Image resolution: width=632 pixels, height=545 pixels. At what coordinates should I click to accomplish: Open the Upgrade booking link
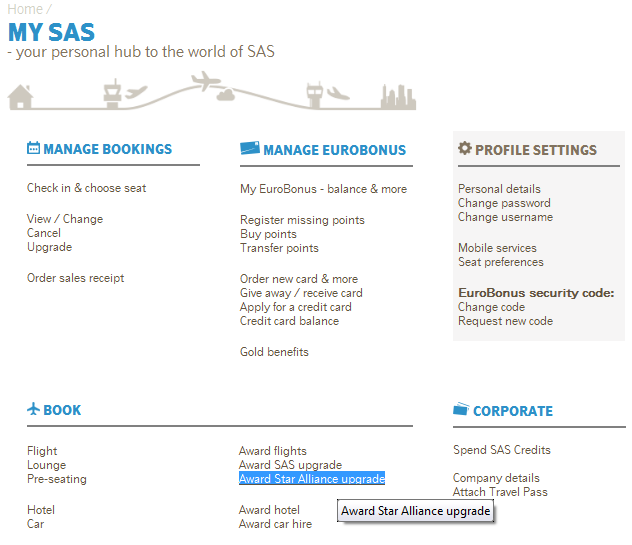tap(49, 247)
